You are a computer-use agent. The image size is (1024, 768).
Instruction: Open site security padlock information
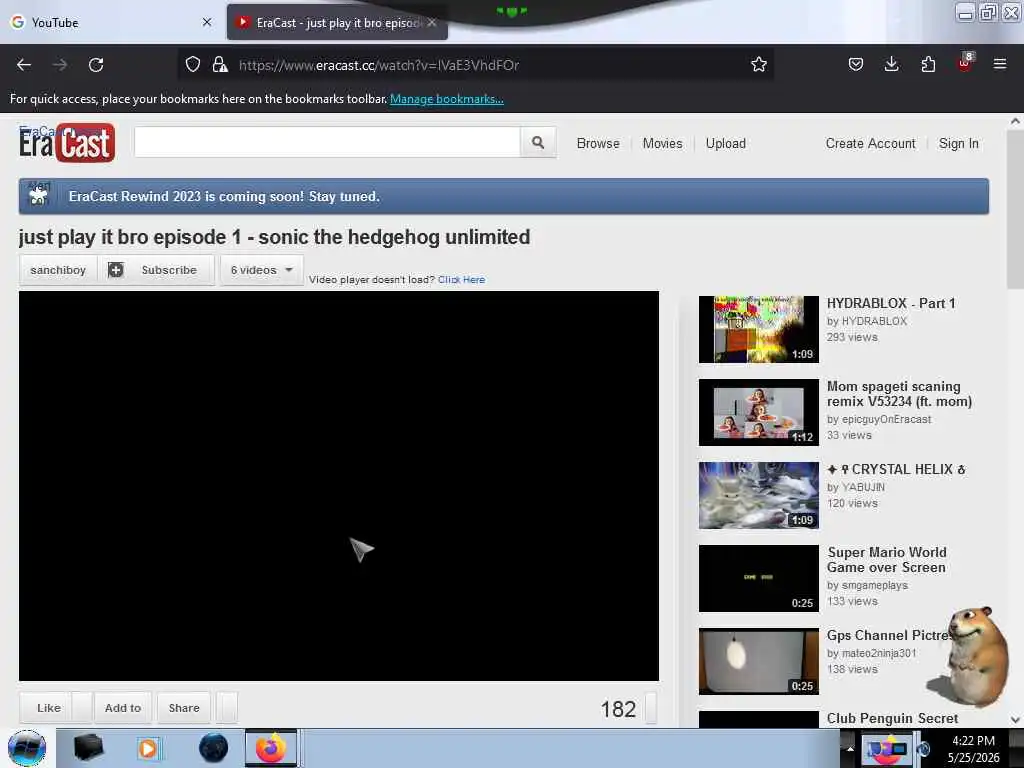point(219,65)
